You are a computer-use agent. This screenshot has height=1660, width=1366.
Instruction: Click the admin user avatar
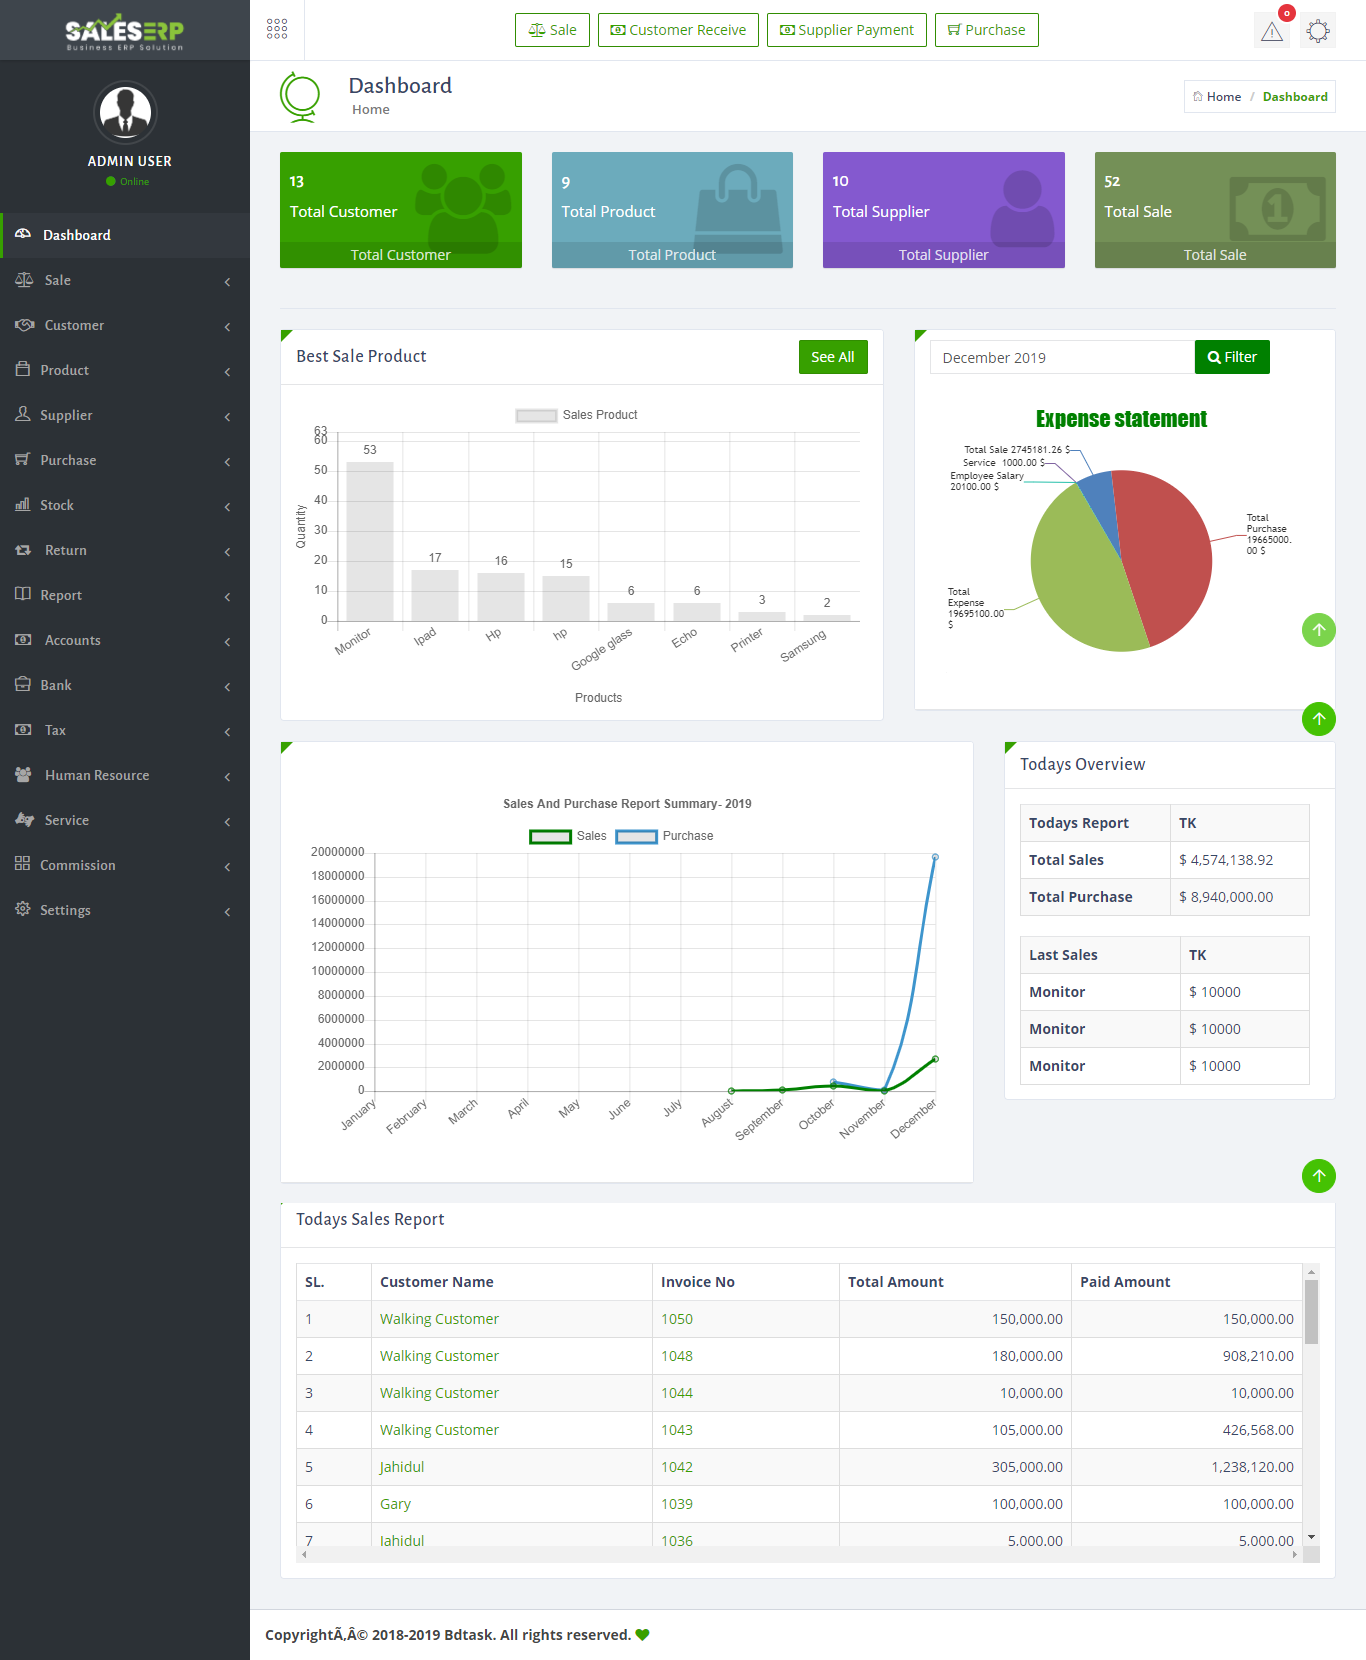[x=125, y=113]
